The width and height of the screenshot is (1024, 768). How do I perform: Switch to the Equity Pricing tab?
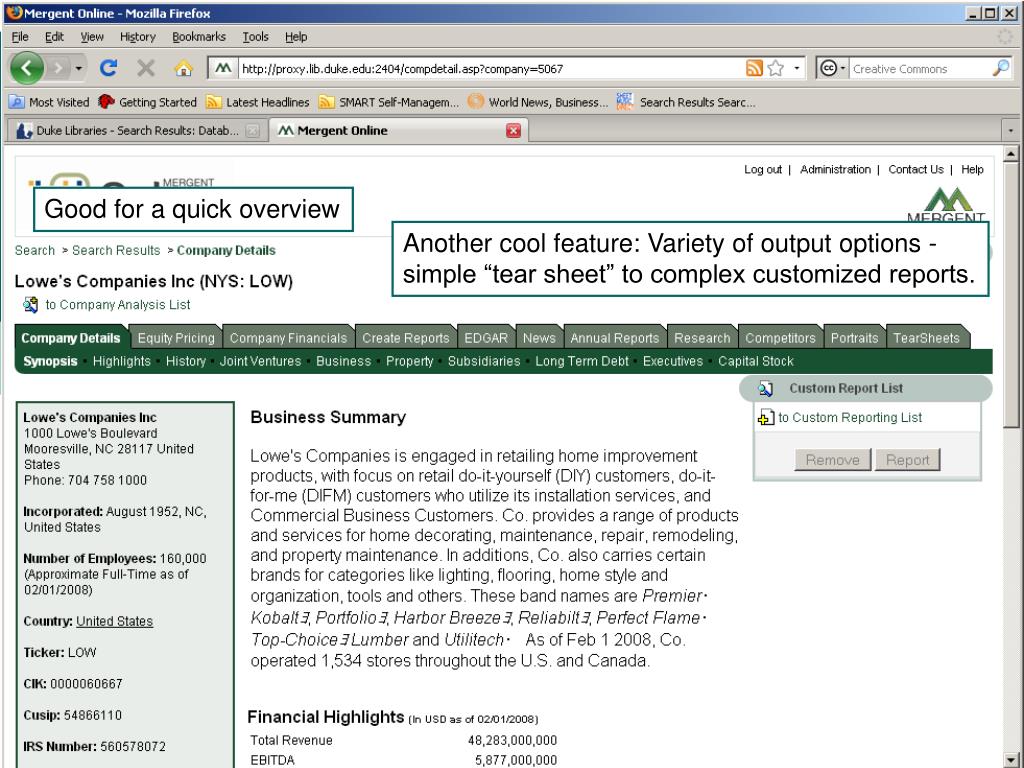[x=176, y=338]
